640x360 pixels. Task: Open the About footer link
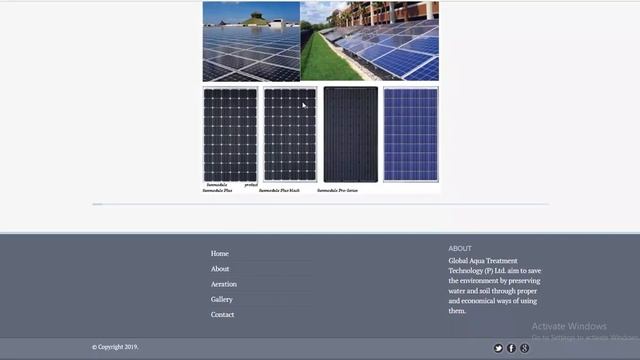pyautogui.click(x=220, y=269)
